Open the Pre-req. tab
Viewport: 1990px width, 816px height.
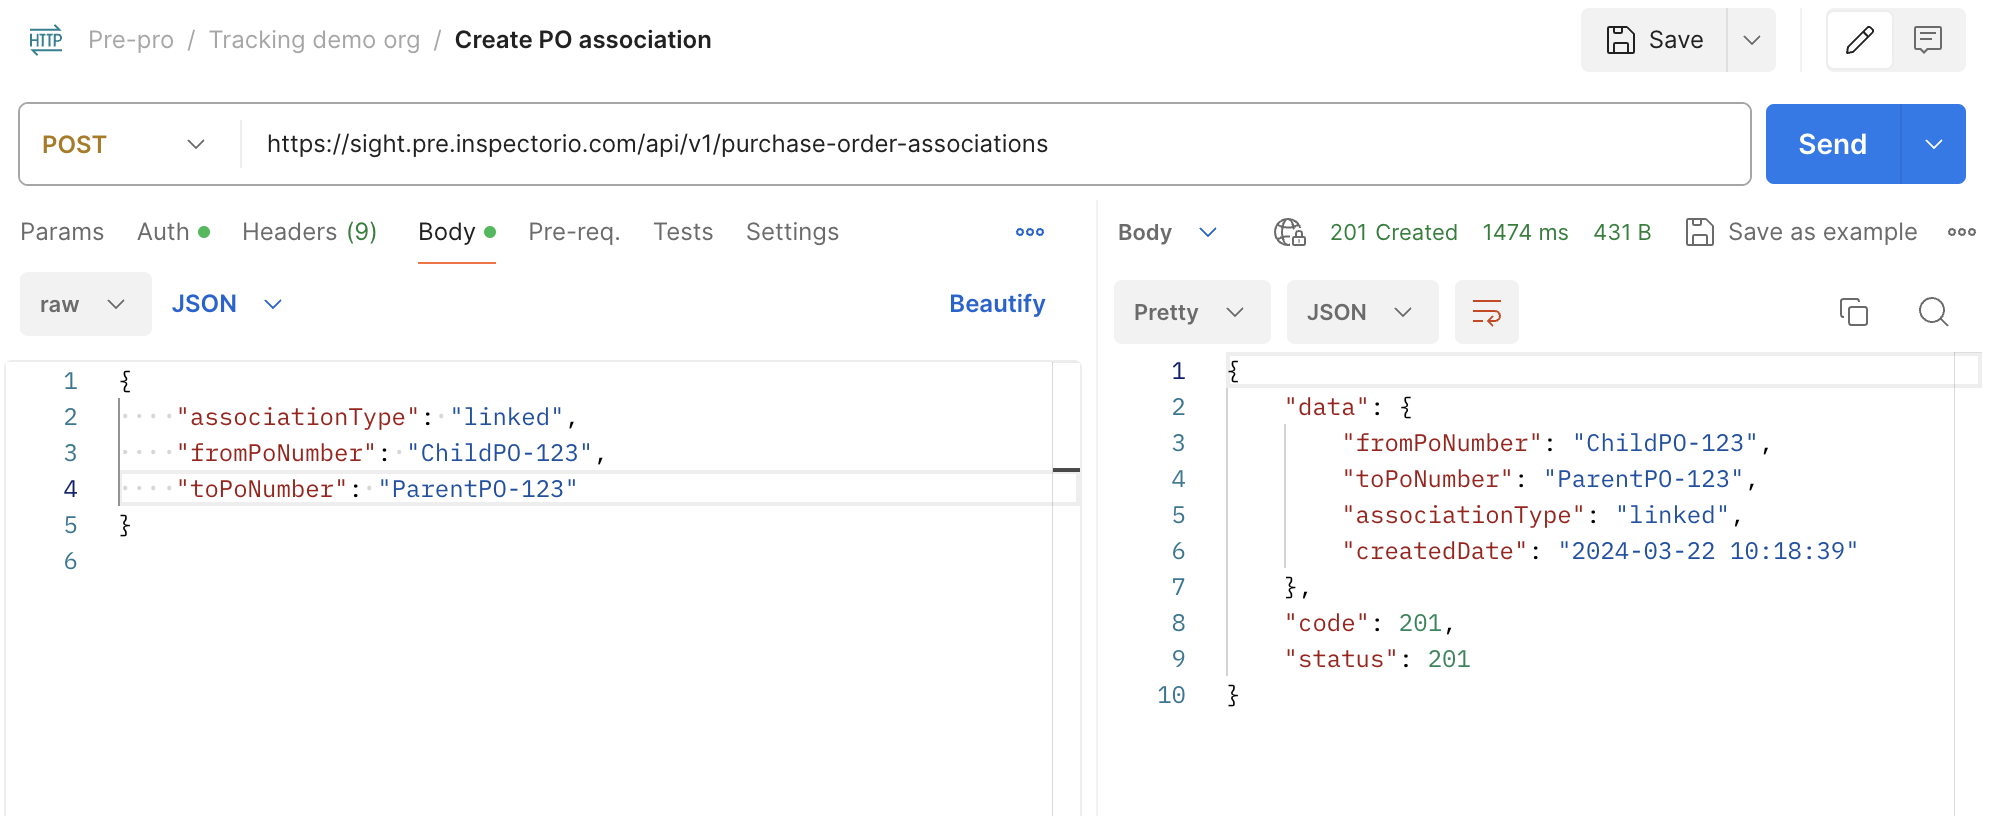(x=574, y=232)
